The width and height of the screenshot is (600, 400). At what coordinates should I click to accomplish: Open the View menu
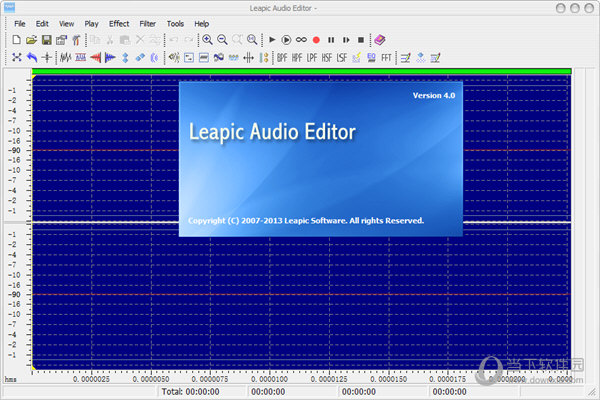(66, 24)
